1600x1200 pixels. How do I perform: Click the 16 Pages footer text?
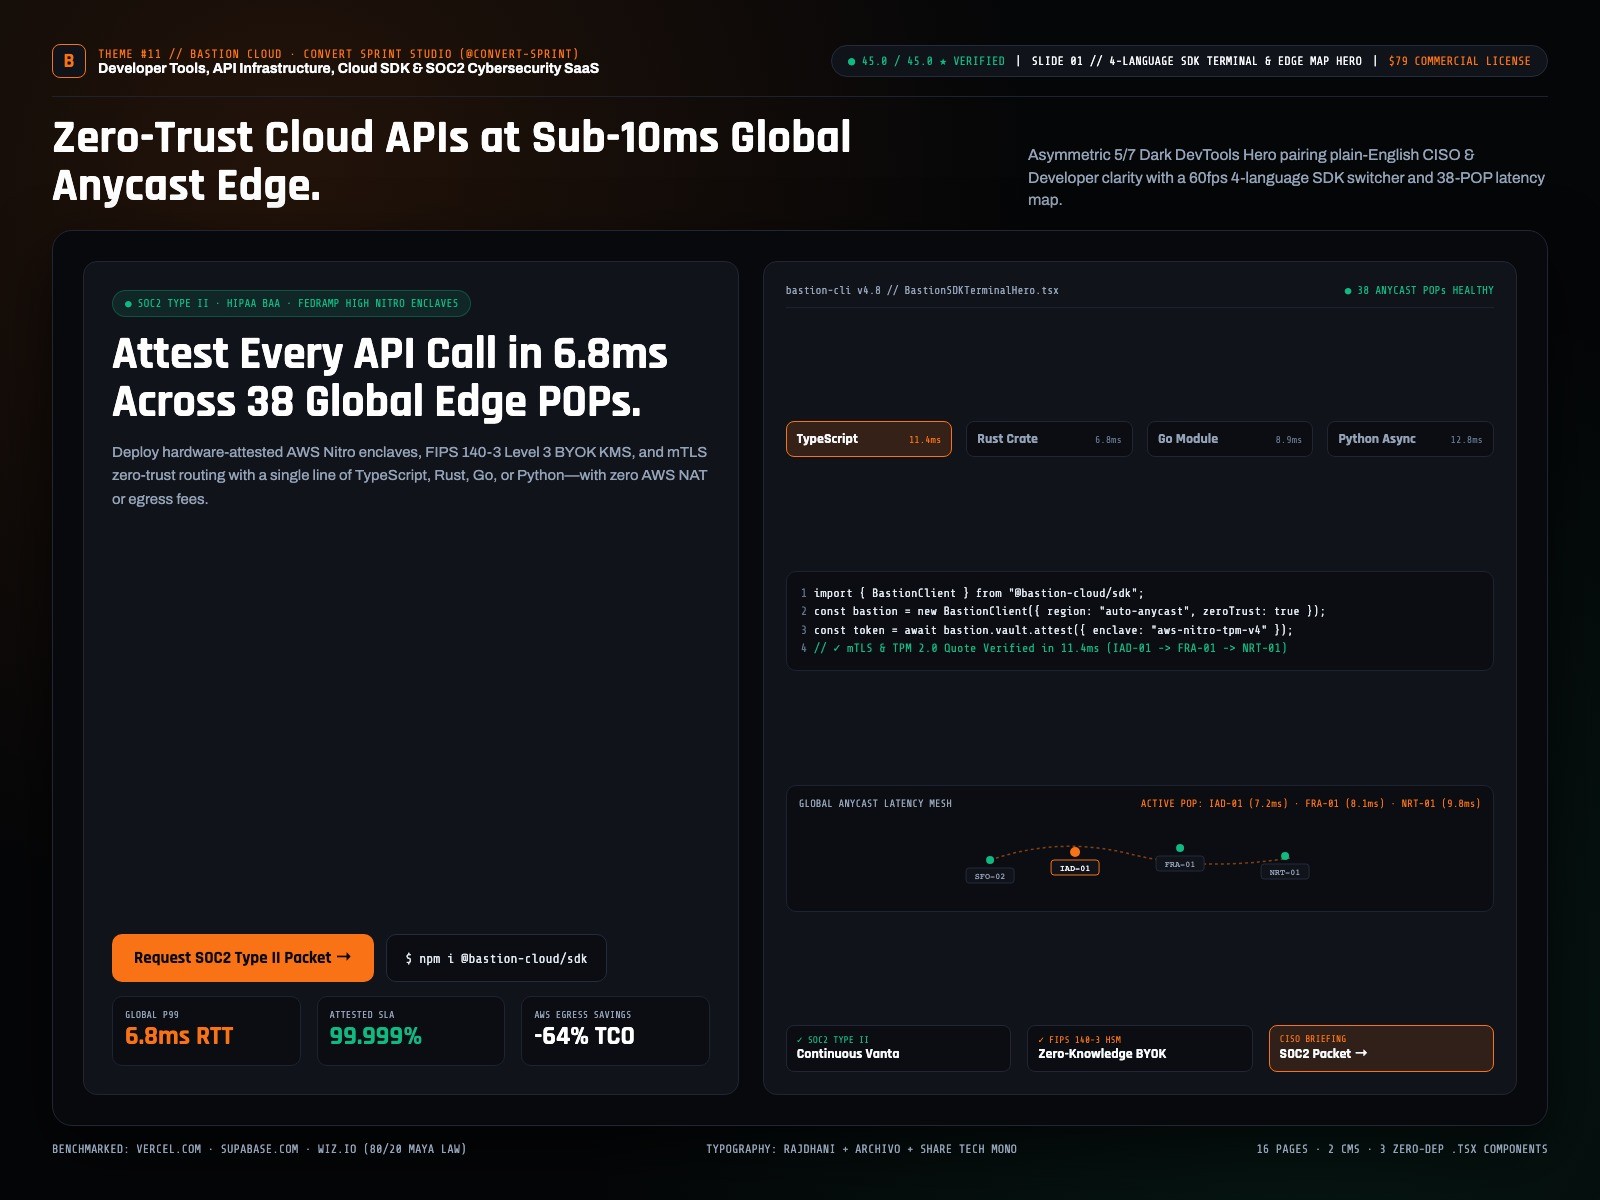[1402, 1149]
